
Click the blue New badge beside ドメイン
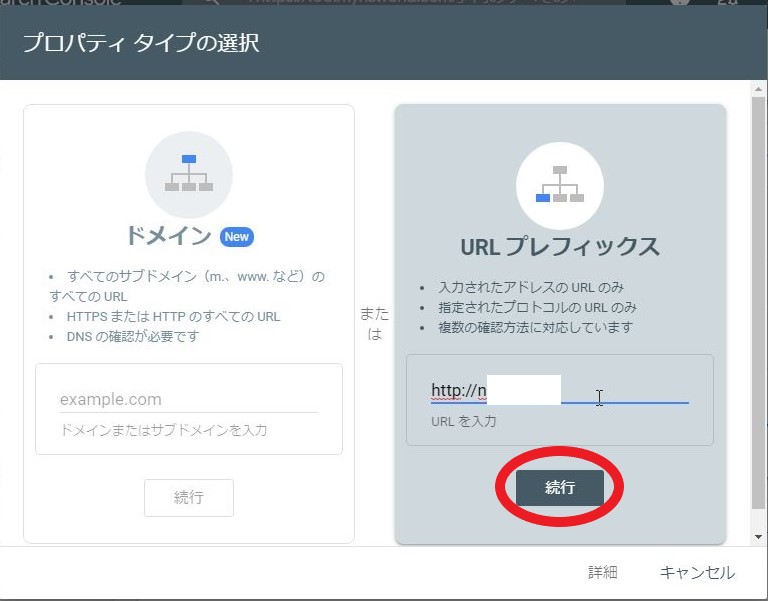237,237
